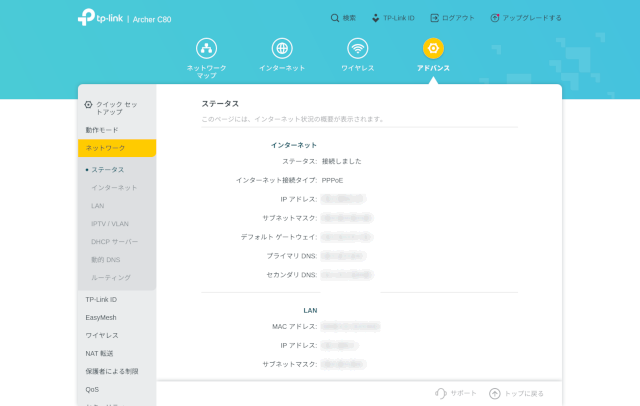Open the ワイヤレス Wi-Fi icon

tap(358, 48)
